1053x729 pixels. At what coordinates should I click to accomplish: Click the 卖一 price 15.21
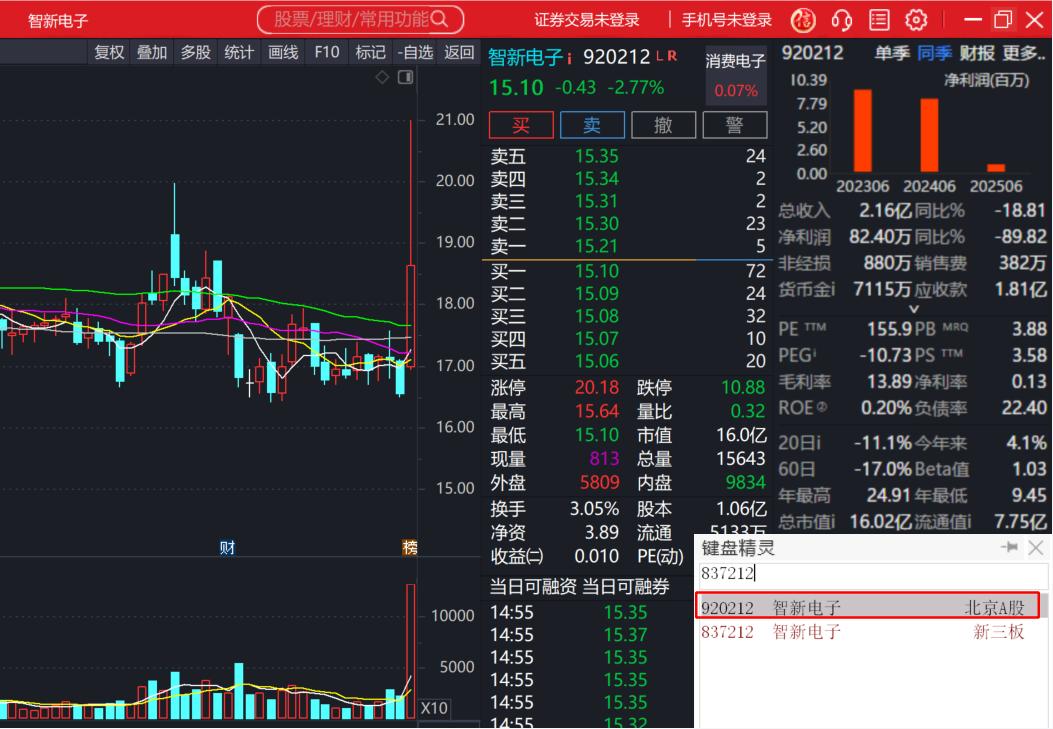coord(596,246)
